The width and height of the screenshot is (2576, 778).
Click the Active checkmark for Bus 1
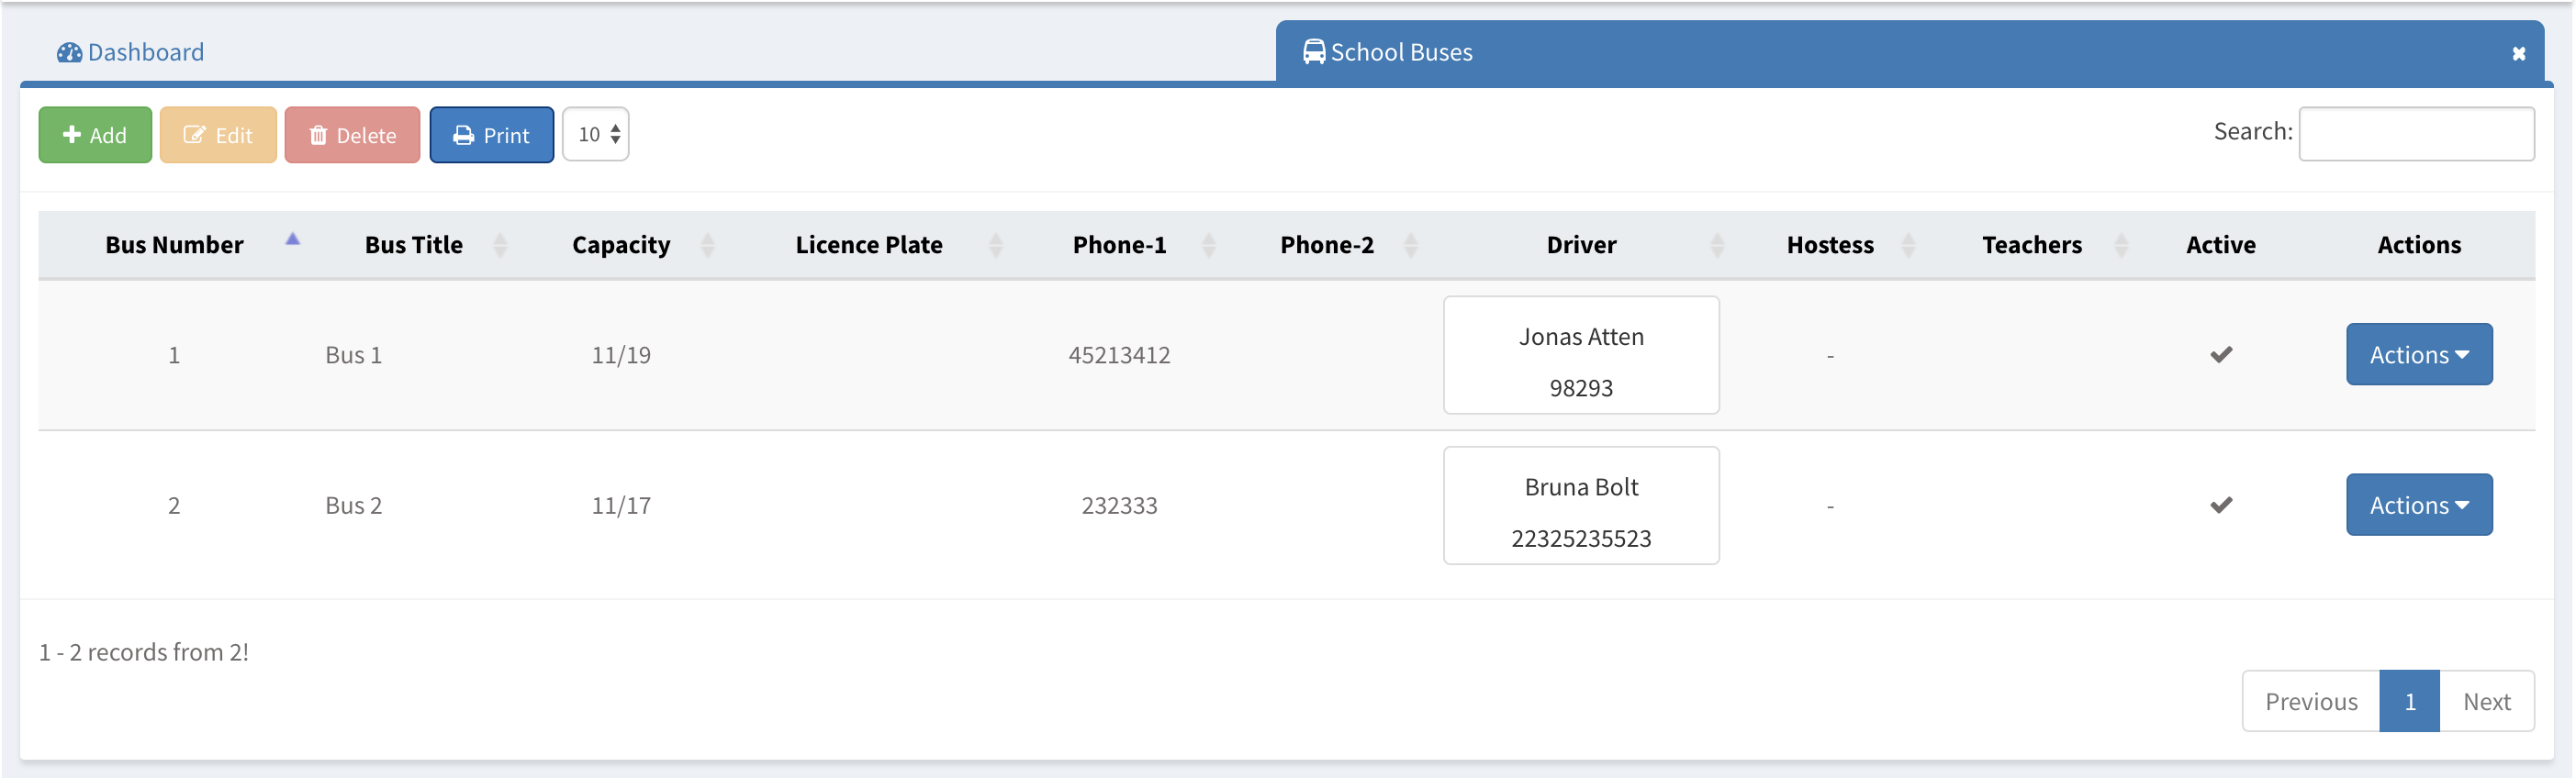[x=2220, y=355]
